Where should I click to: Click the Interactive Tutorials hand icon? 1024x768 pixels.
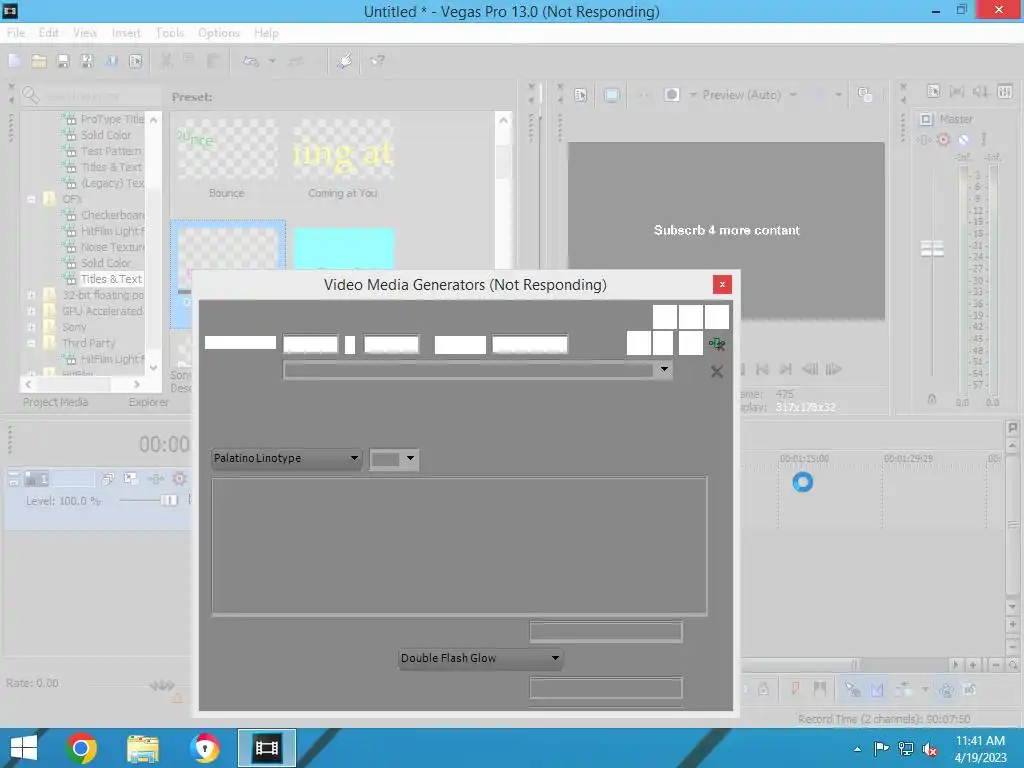(345, 61)
